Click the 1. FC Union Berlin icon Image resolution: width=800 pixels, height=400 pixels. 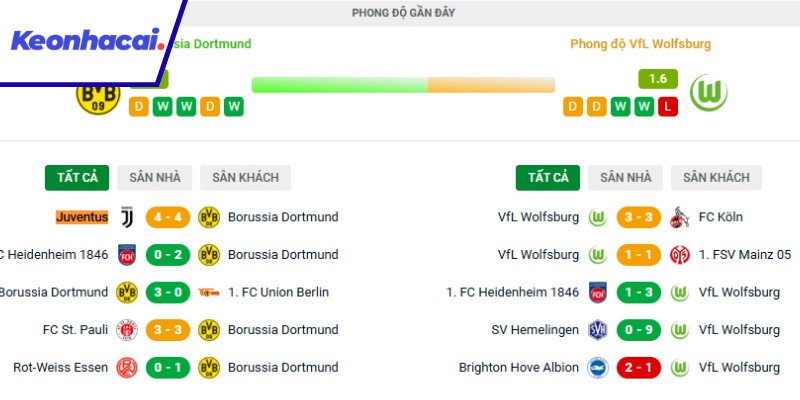(209, 293)
